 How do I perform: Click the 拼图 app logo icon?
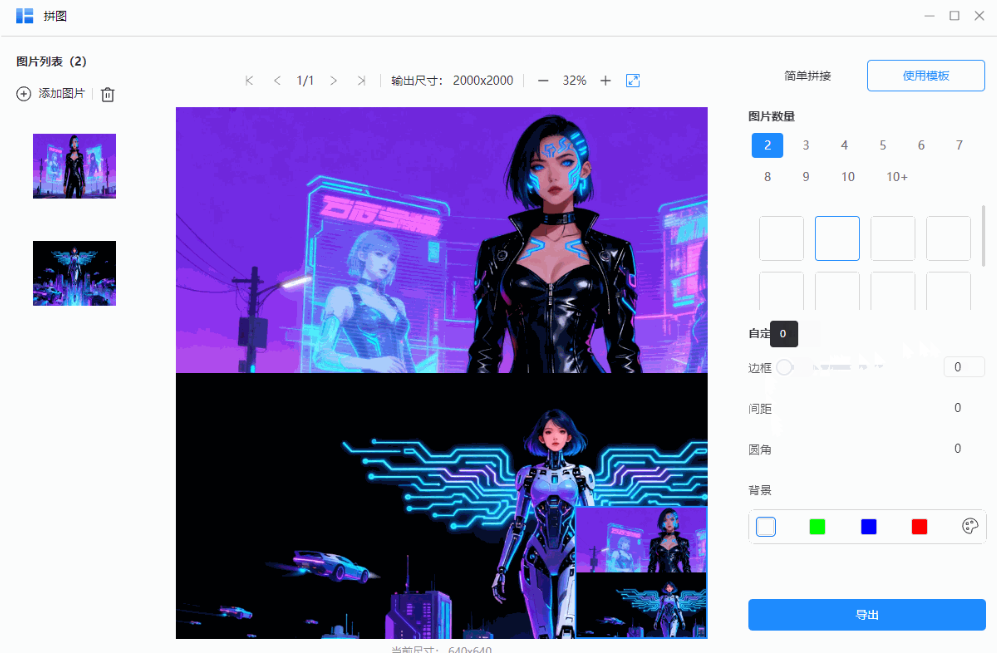click(x=24, y=16)
